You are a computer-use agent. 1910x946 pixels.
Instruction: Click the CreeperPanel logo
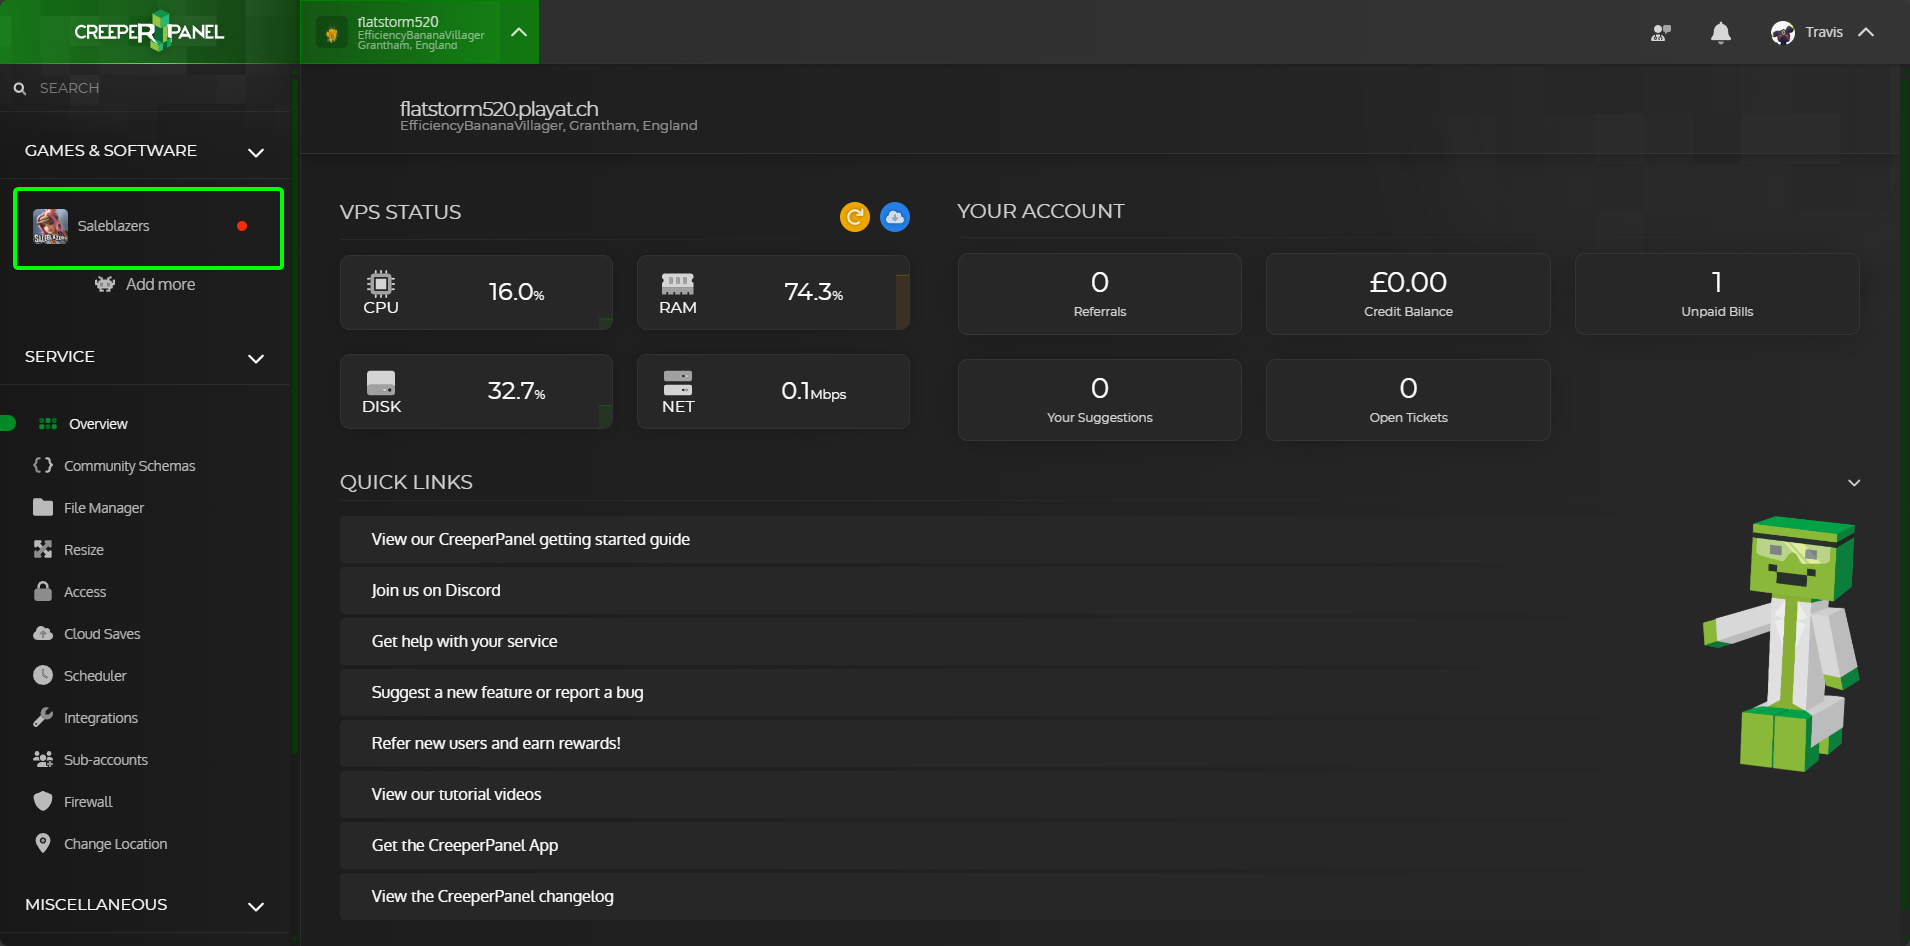[x=149, y=31]
